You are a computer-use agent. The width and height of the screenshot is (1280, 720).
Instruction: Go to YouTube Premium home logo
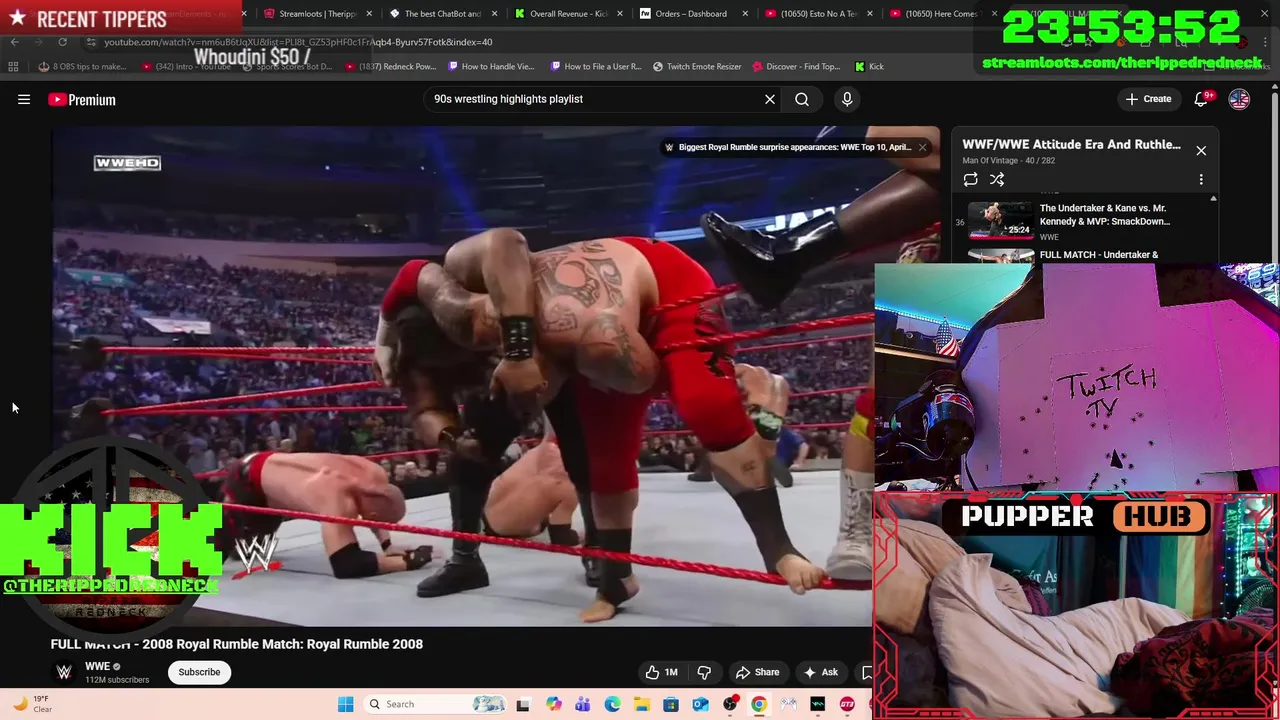[82, 99]
